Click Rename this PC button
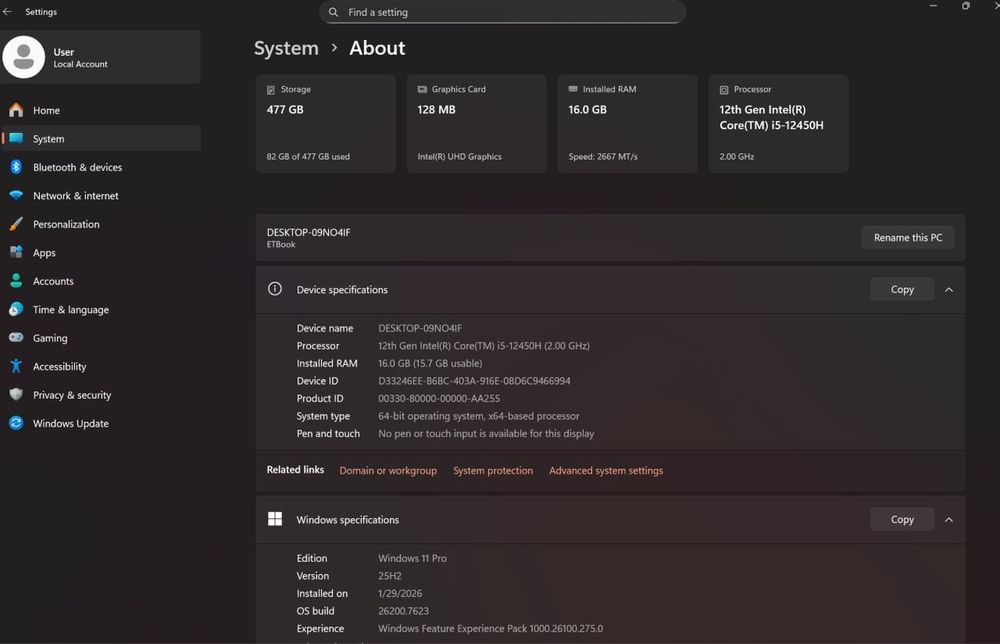 click(908, 237)
